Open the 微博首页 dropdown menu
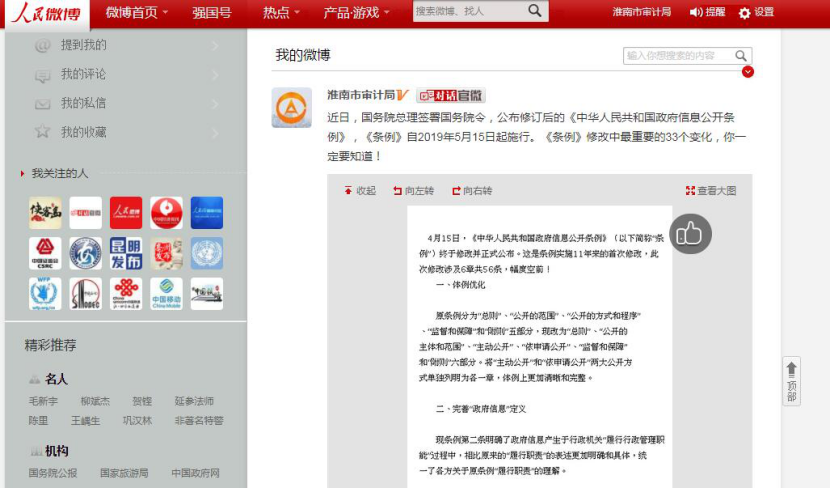 [x=137, y=13]
